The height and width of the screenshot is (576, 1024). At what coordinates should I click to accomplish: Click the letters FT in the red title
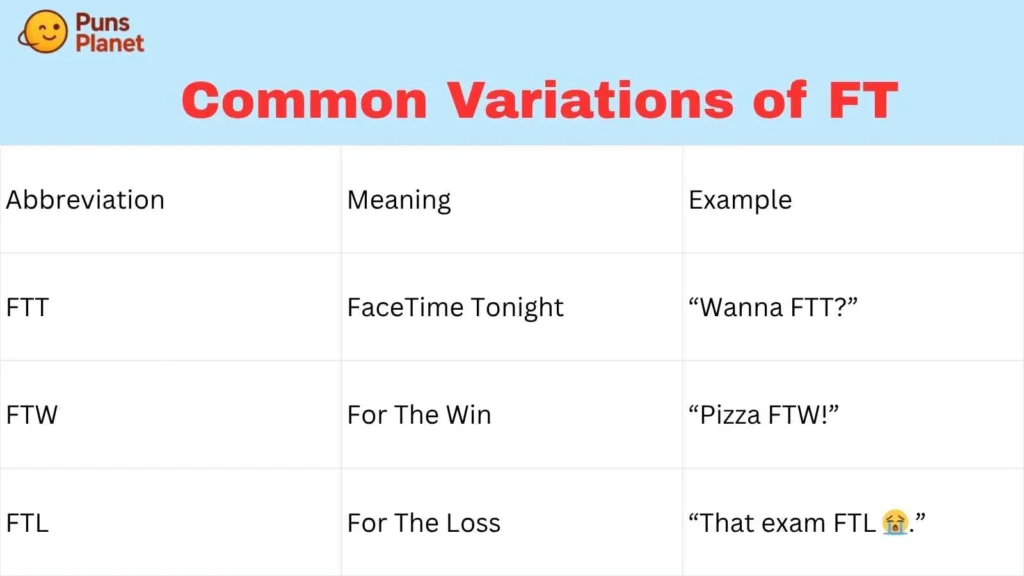pyautogui.click(x=863, y=101)
